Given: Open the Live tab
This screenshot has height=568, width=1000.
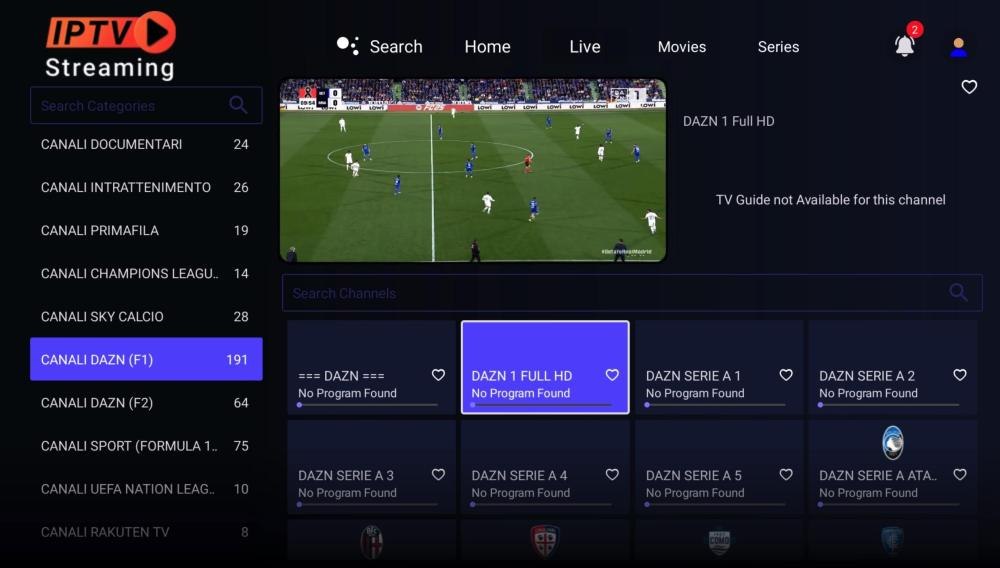Looking at the screenshot, I should (584, 47).
